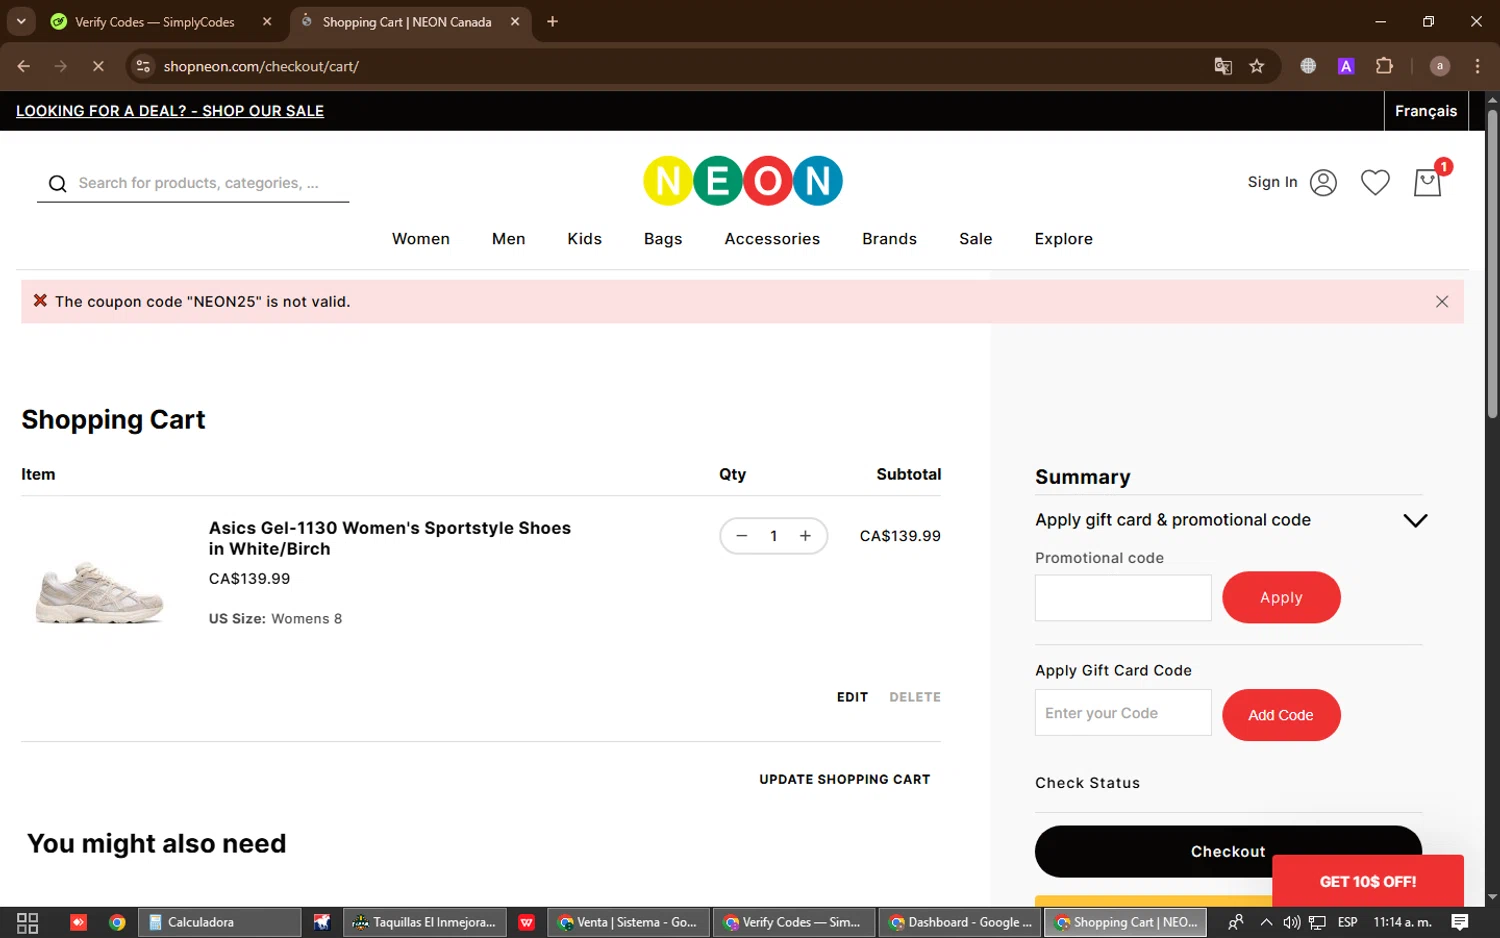Open notifications center in system tray
Viewport: 1500px width, 938px height.
[x=1459, y=922]
